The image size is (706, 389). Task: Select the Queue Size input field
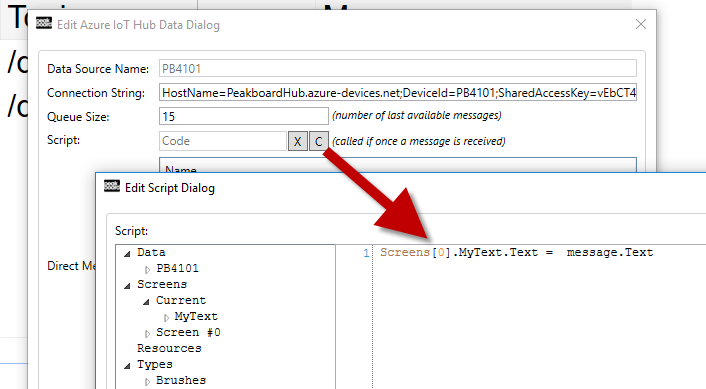pos(244,116)
